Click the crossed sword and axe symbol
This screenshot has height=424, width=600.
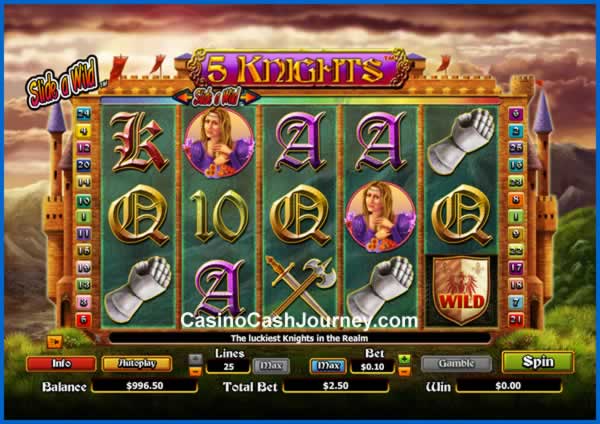pyautogui.click(x=300, y=286)
